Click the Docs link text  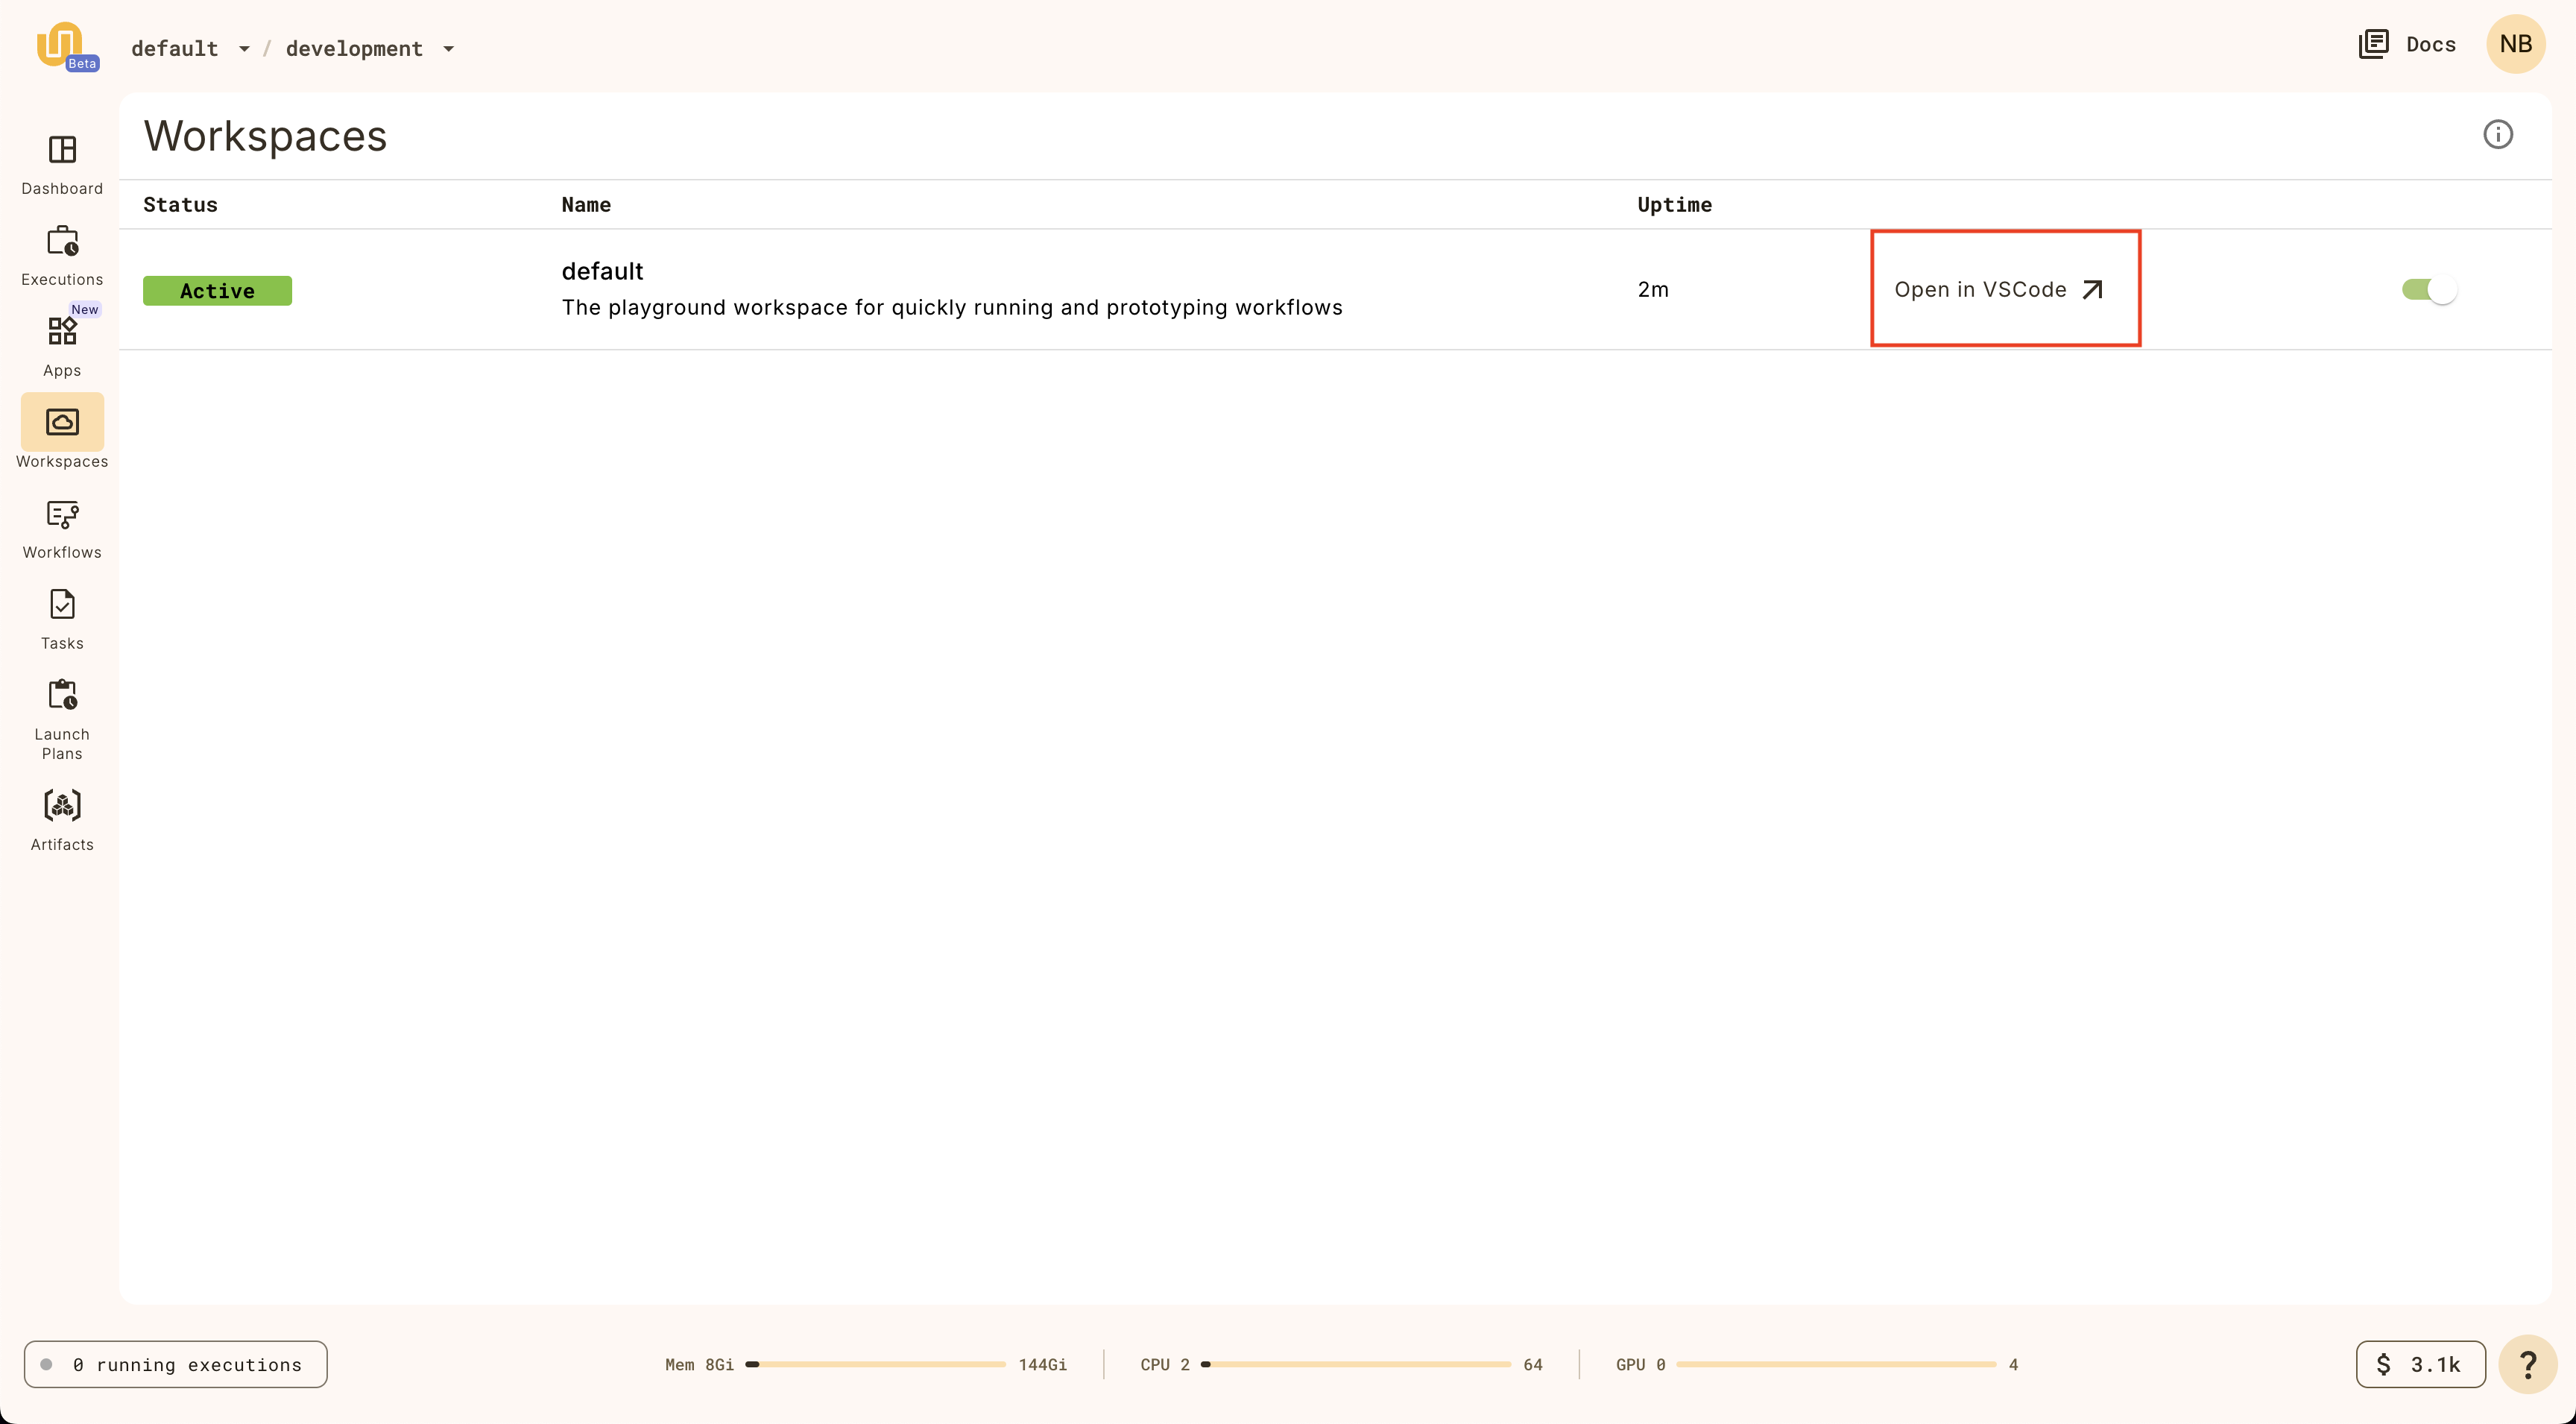pyautogui.click(x=2431, y=44)
